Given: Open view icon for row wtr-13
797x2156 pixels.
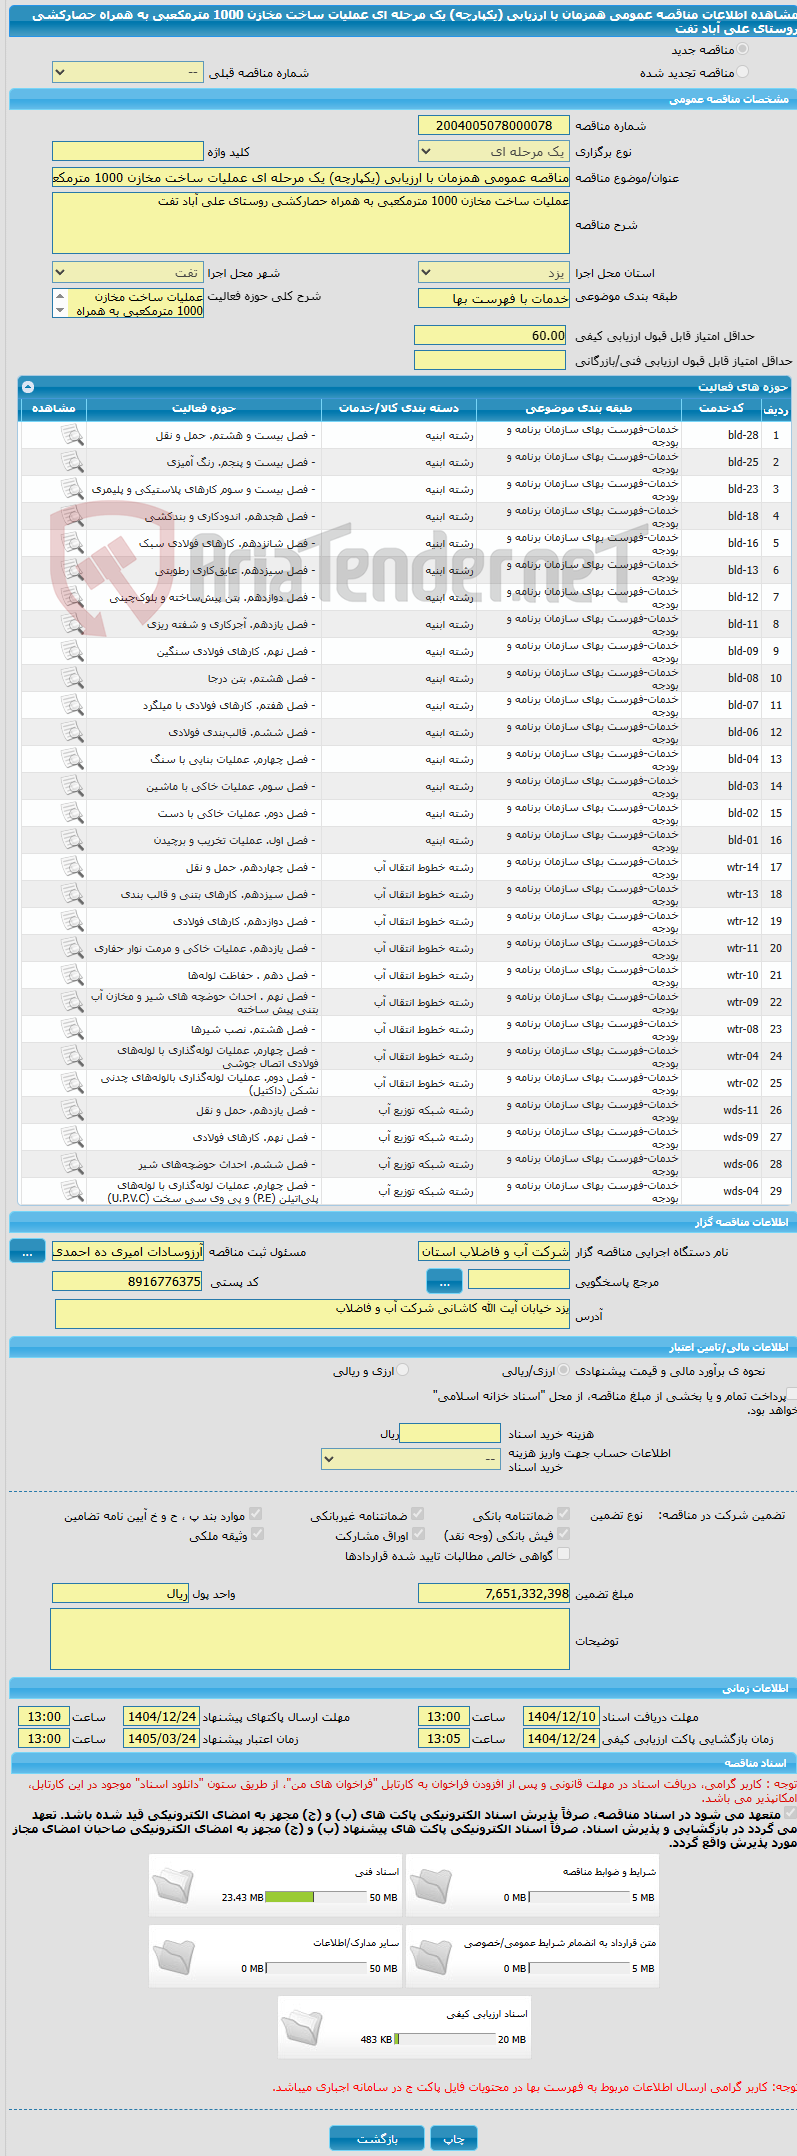Looking at the screenshot, I should [x=72, y=894].
